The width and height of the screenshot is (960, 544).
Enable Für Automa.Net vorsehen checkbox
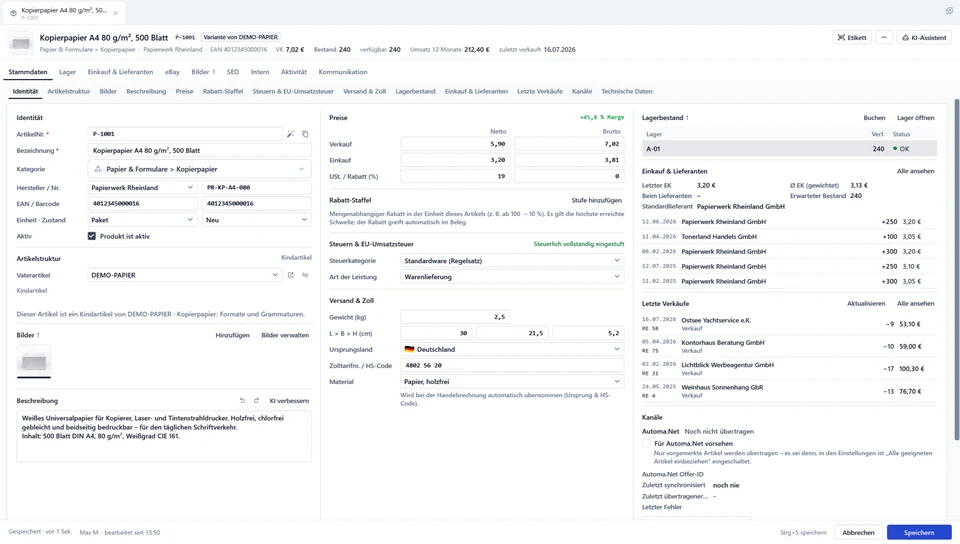(646, 444)
